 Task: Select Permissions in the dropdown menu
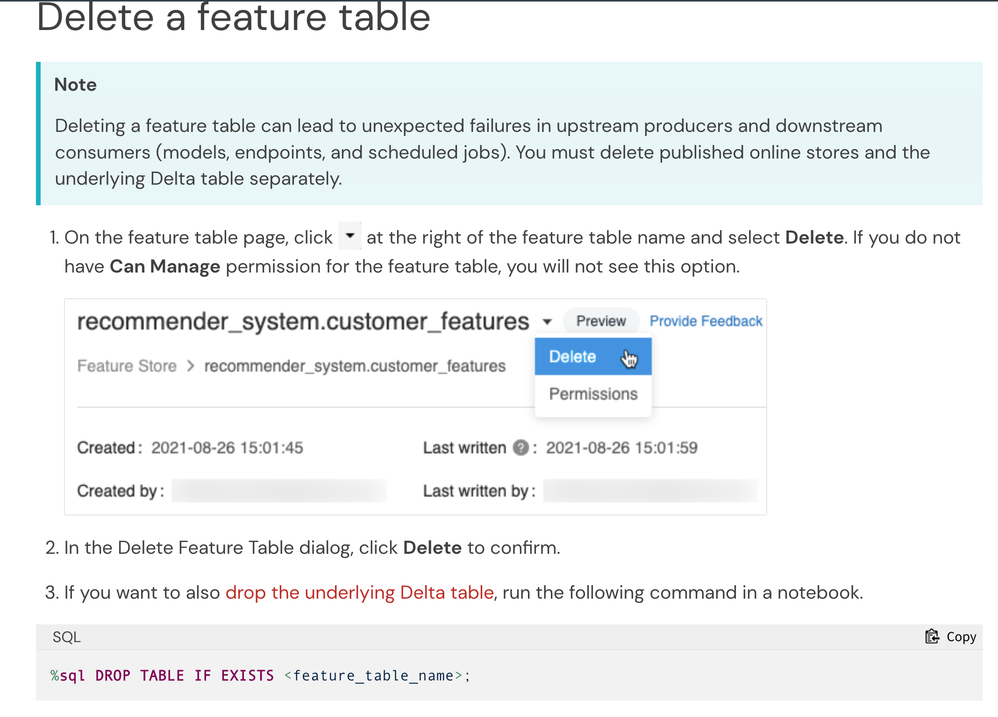[x=593, y=394]
